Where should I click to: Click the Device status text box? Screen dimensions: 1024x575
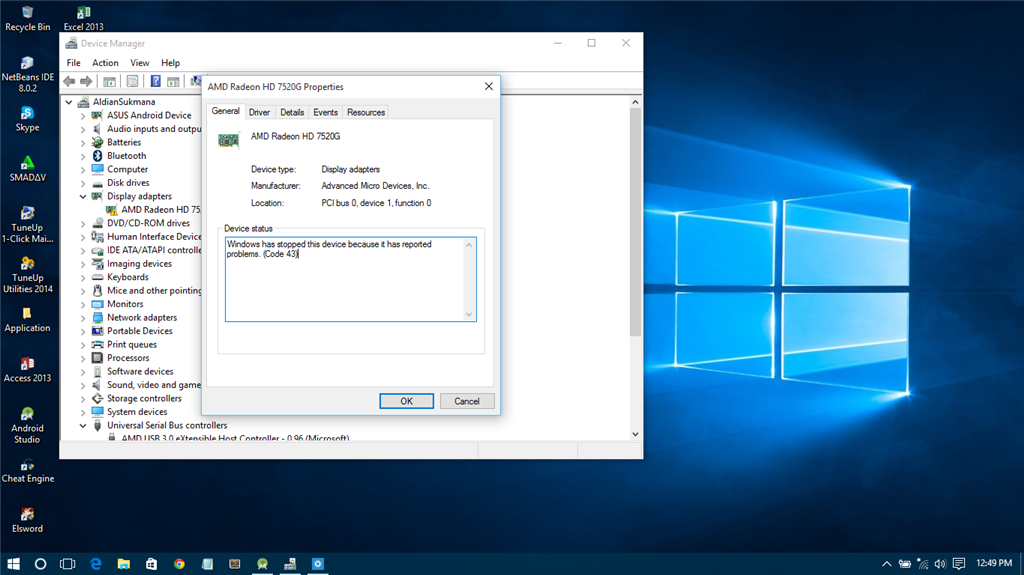351,279
